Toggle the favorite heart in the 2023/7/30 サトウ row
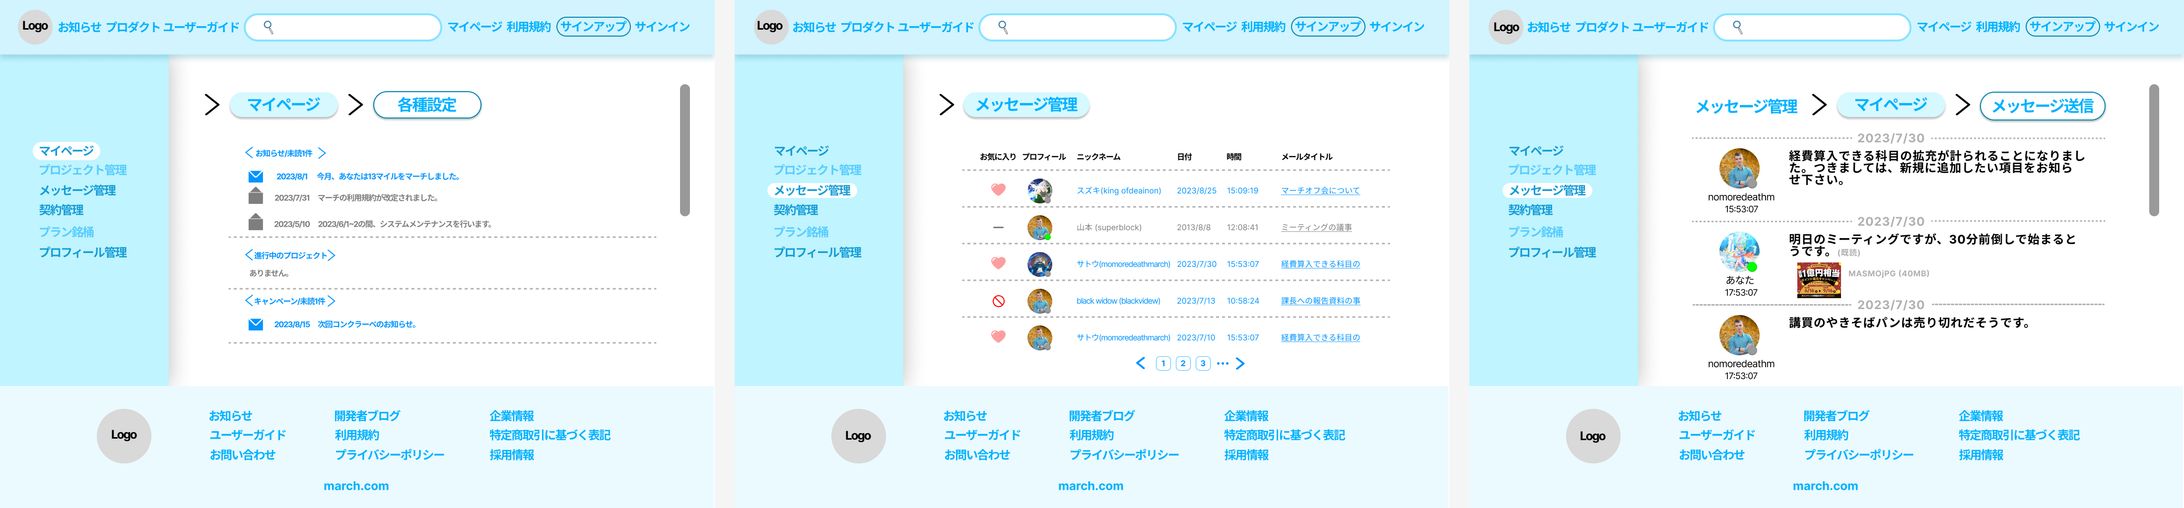Image resolution: width=2184 pixels, height=508 pixels. tap(998, 263)
